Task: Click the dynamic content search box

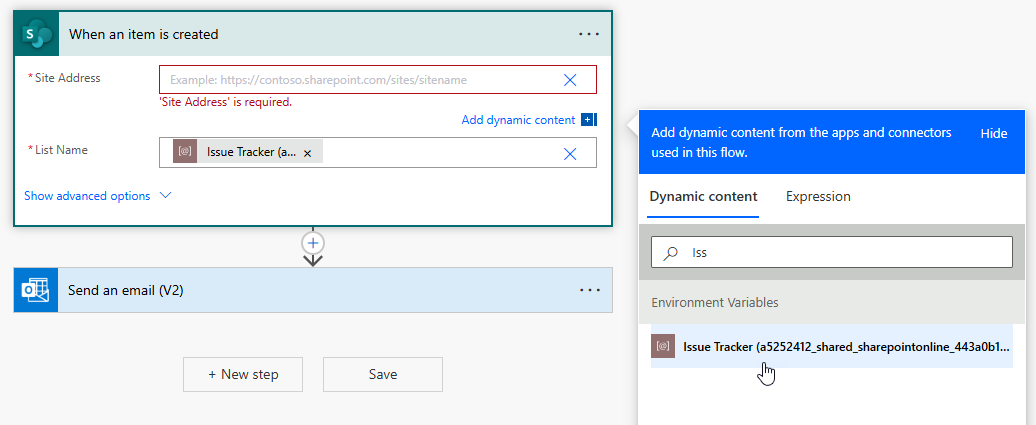Action: coord(832,252)
